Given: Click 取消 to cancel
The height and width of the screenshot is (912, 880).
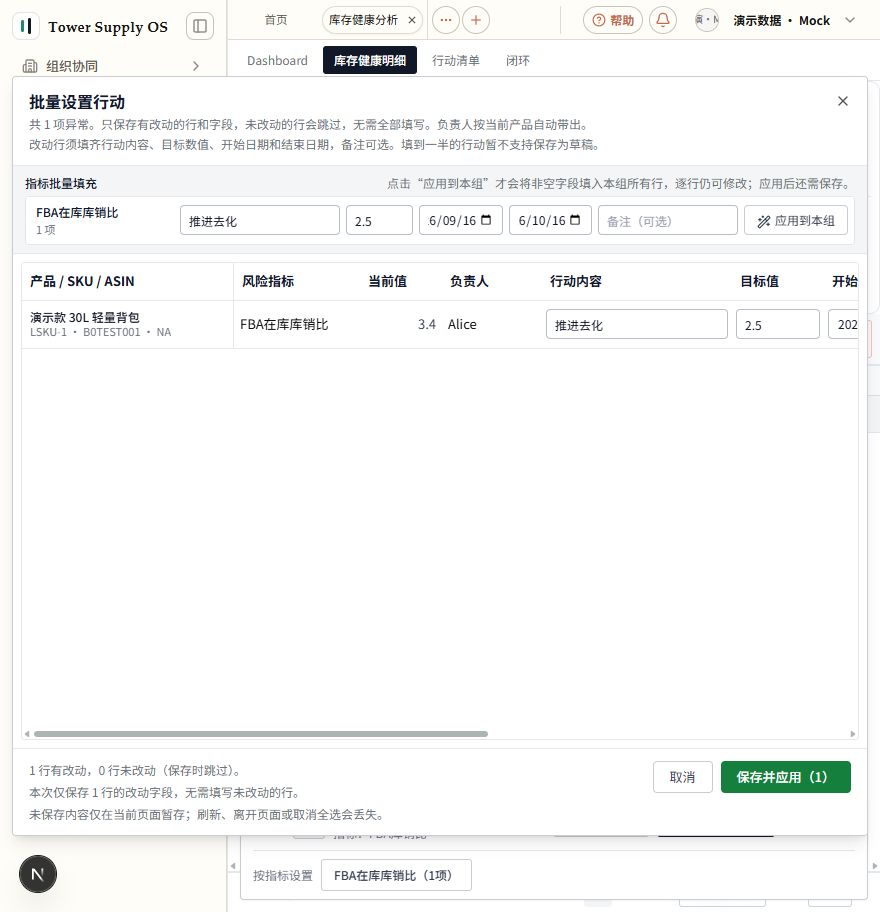Looking at the screenshot, I should click(683, 777).
